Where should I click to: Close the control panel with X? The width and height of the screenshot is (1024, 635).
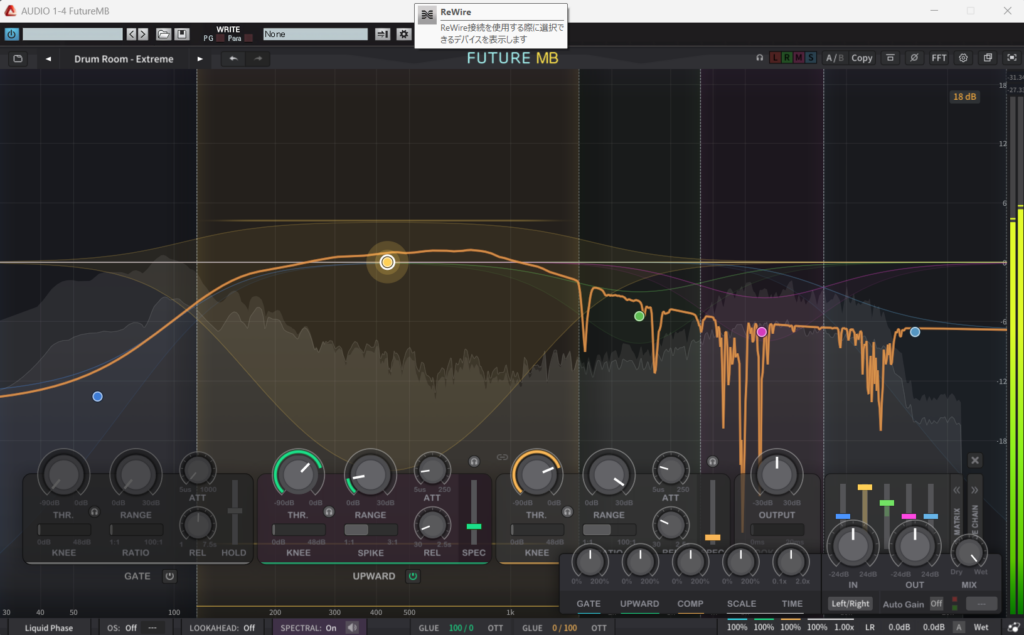975,461
